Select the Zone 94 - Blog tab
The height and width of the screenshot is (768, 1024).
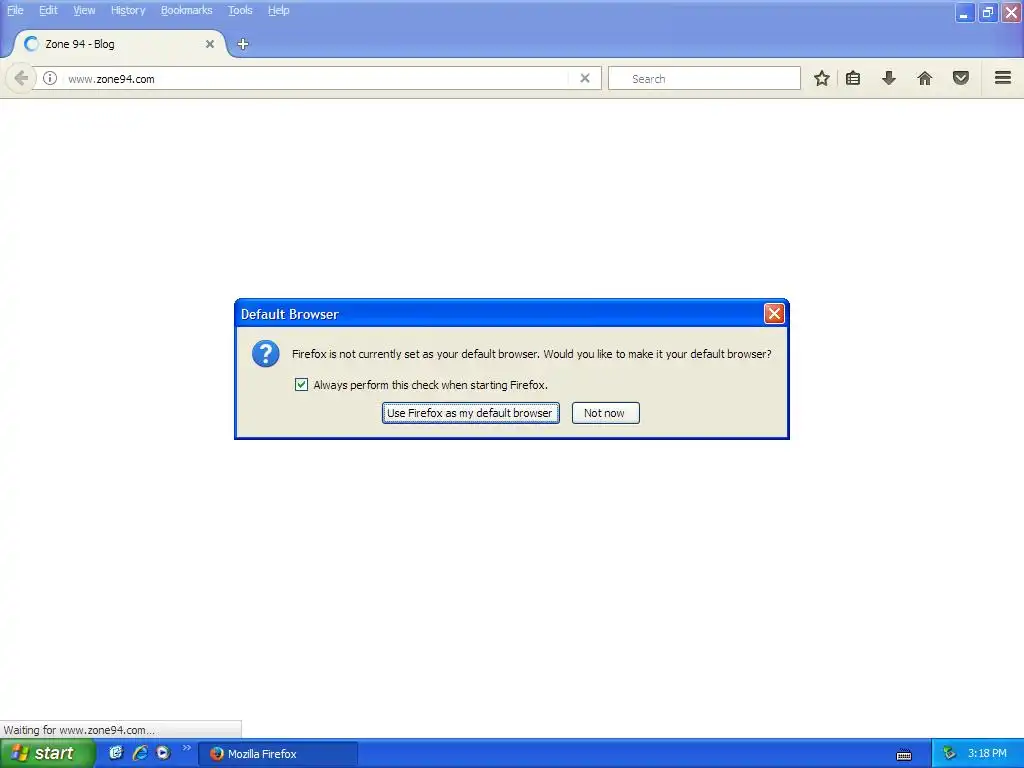120,44
